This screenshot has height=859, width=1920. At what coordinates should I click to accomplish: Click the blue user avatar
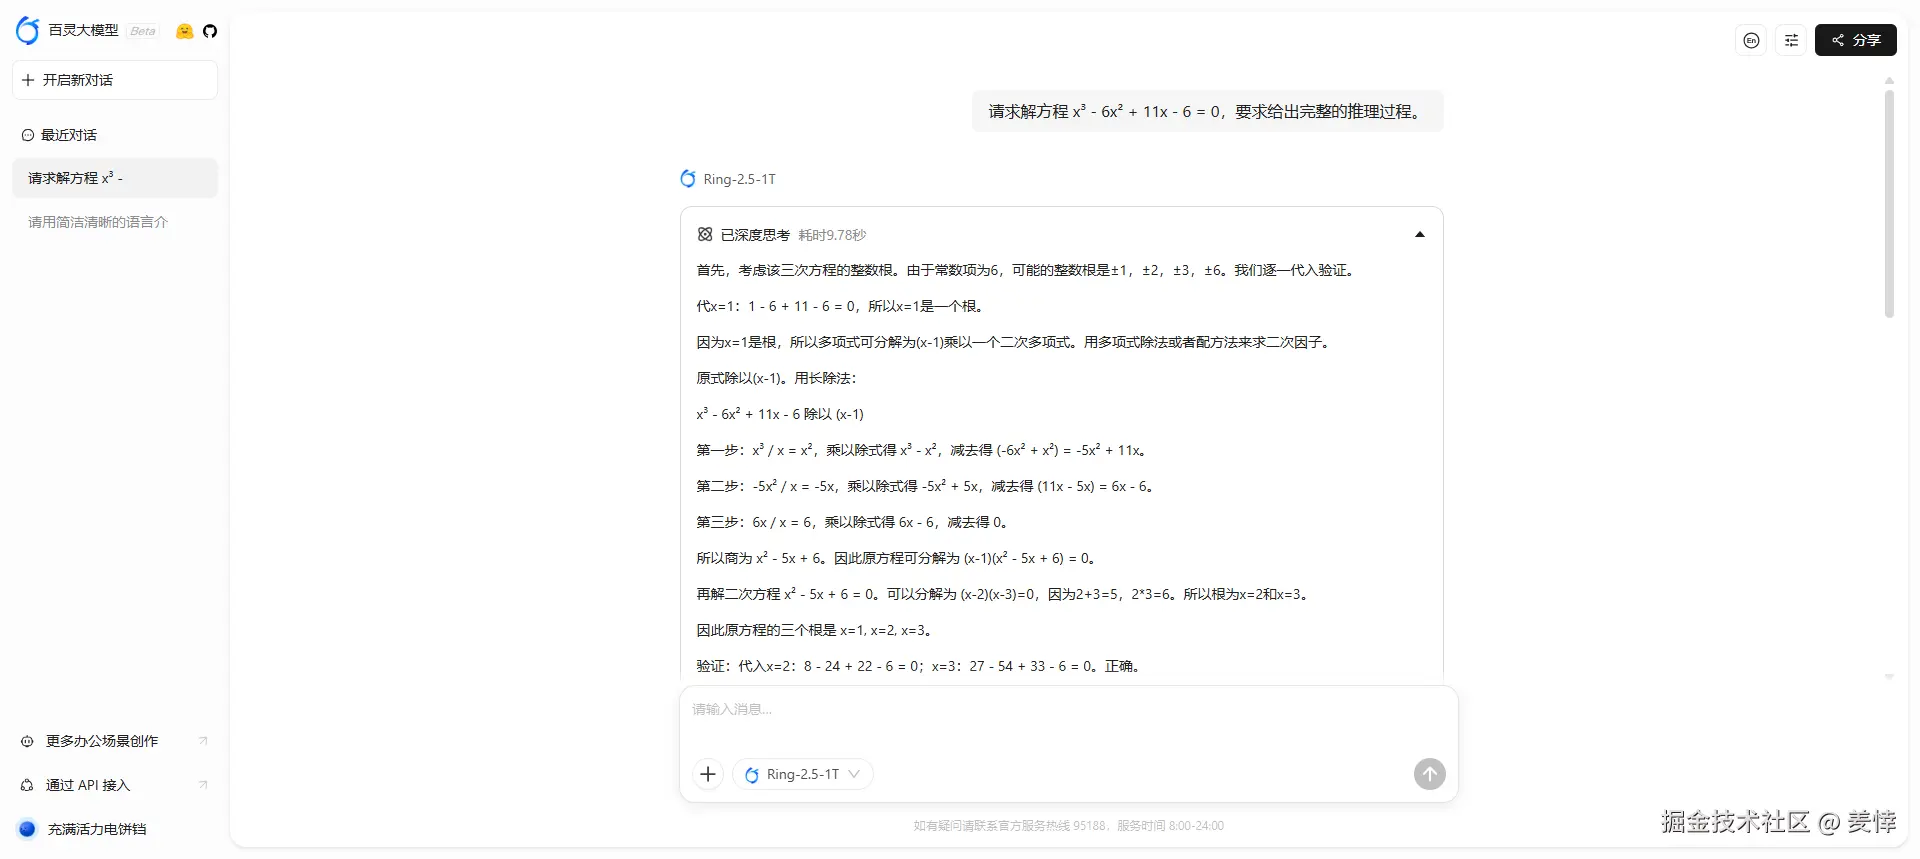27,829
